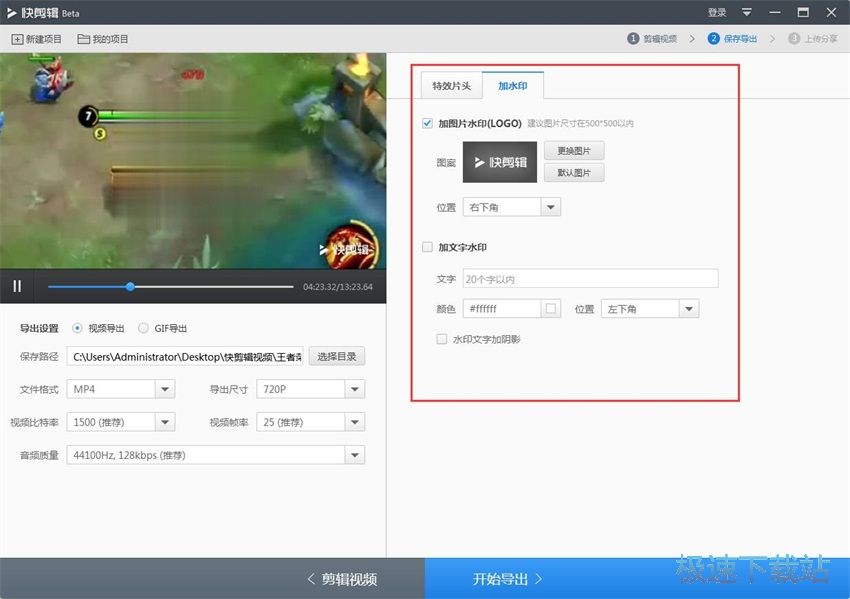Open image watermark 位置 右下角 dropdown
Viewport: 850px width, 599px height.
[x=512, y=207]
